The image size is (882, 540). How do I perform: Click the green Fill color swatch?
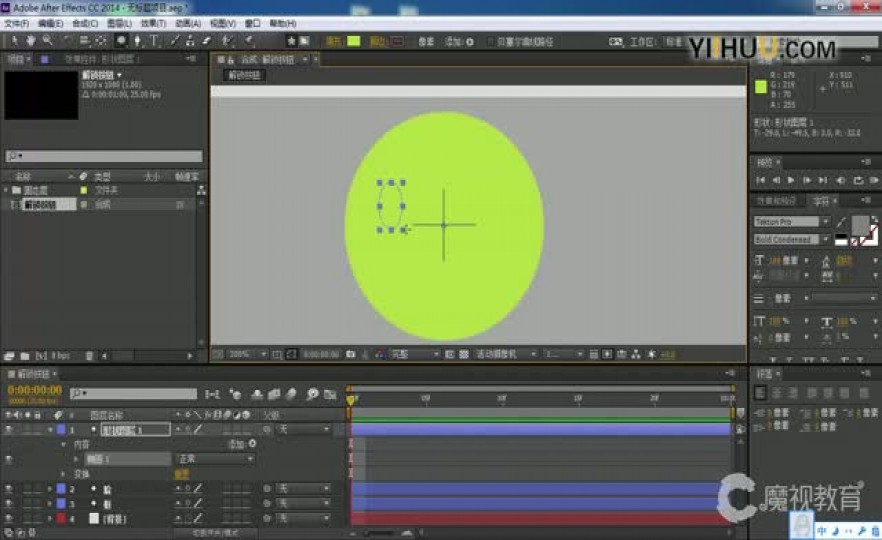(x=354, y=41)
